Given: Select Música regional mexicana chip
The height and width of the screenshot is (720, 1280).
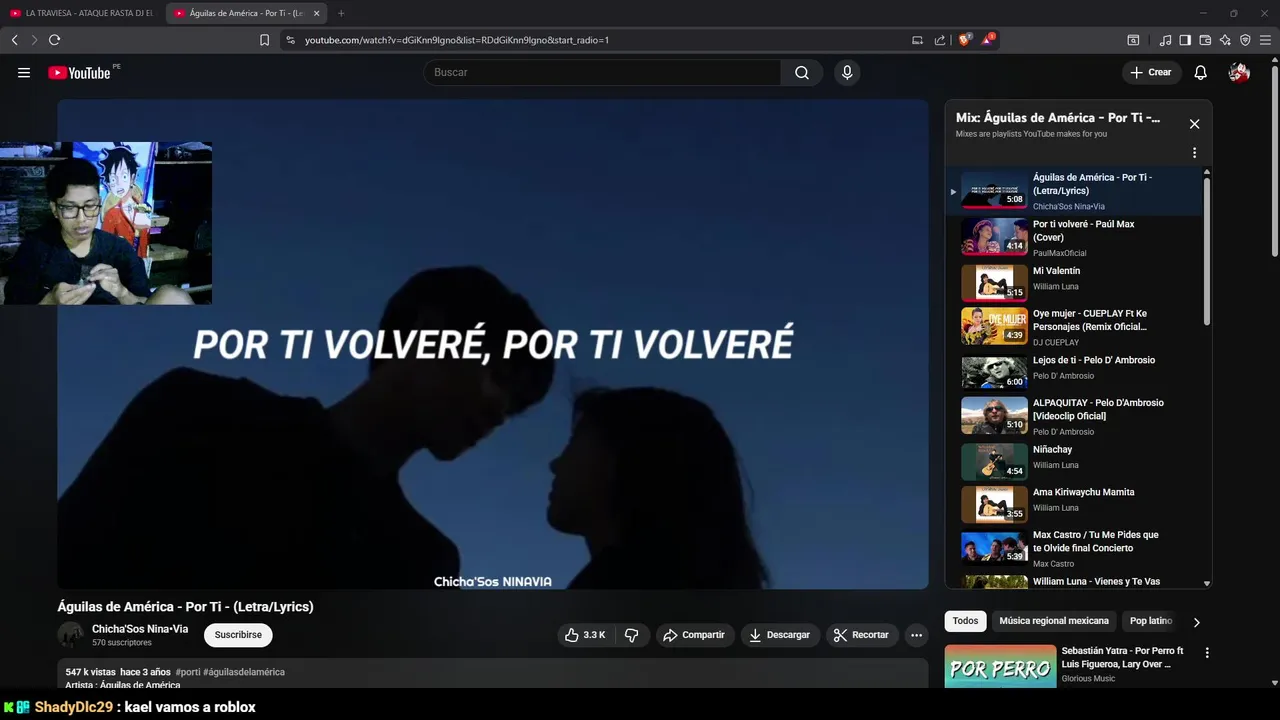Looking at the screenshot, I should click(x=1054, y=621).
